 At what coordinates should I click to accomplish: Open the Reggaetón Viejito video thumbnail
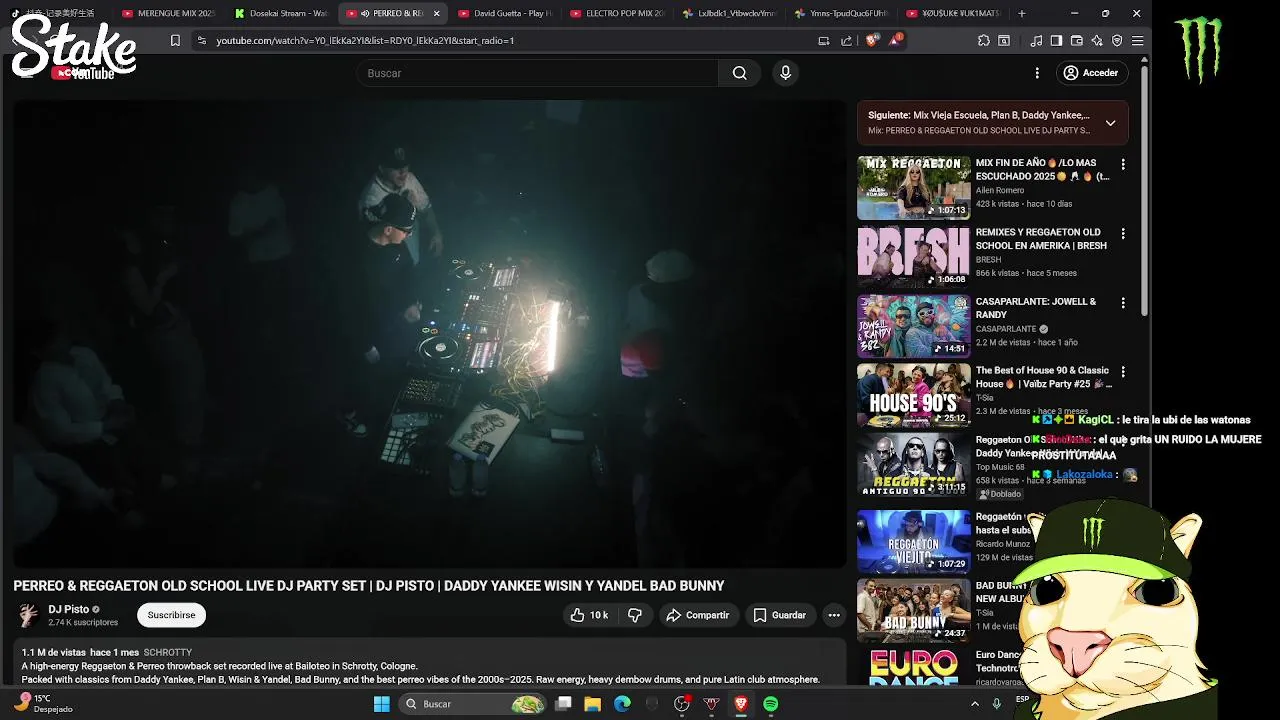click(913, 541)
